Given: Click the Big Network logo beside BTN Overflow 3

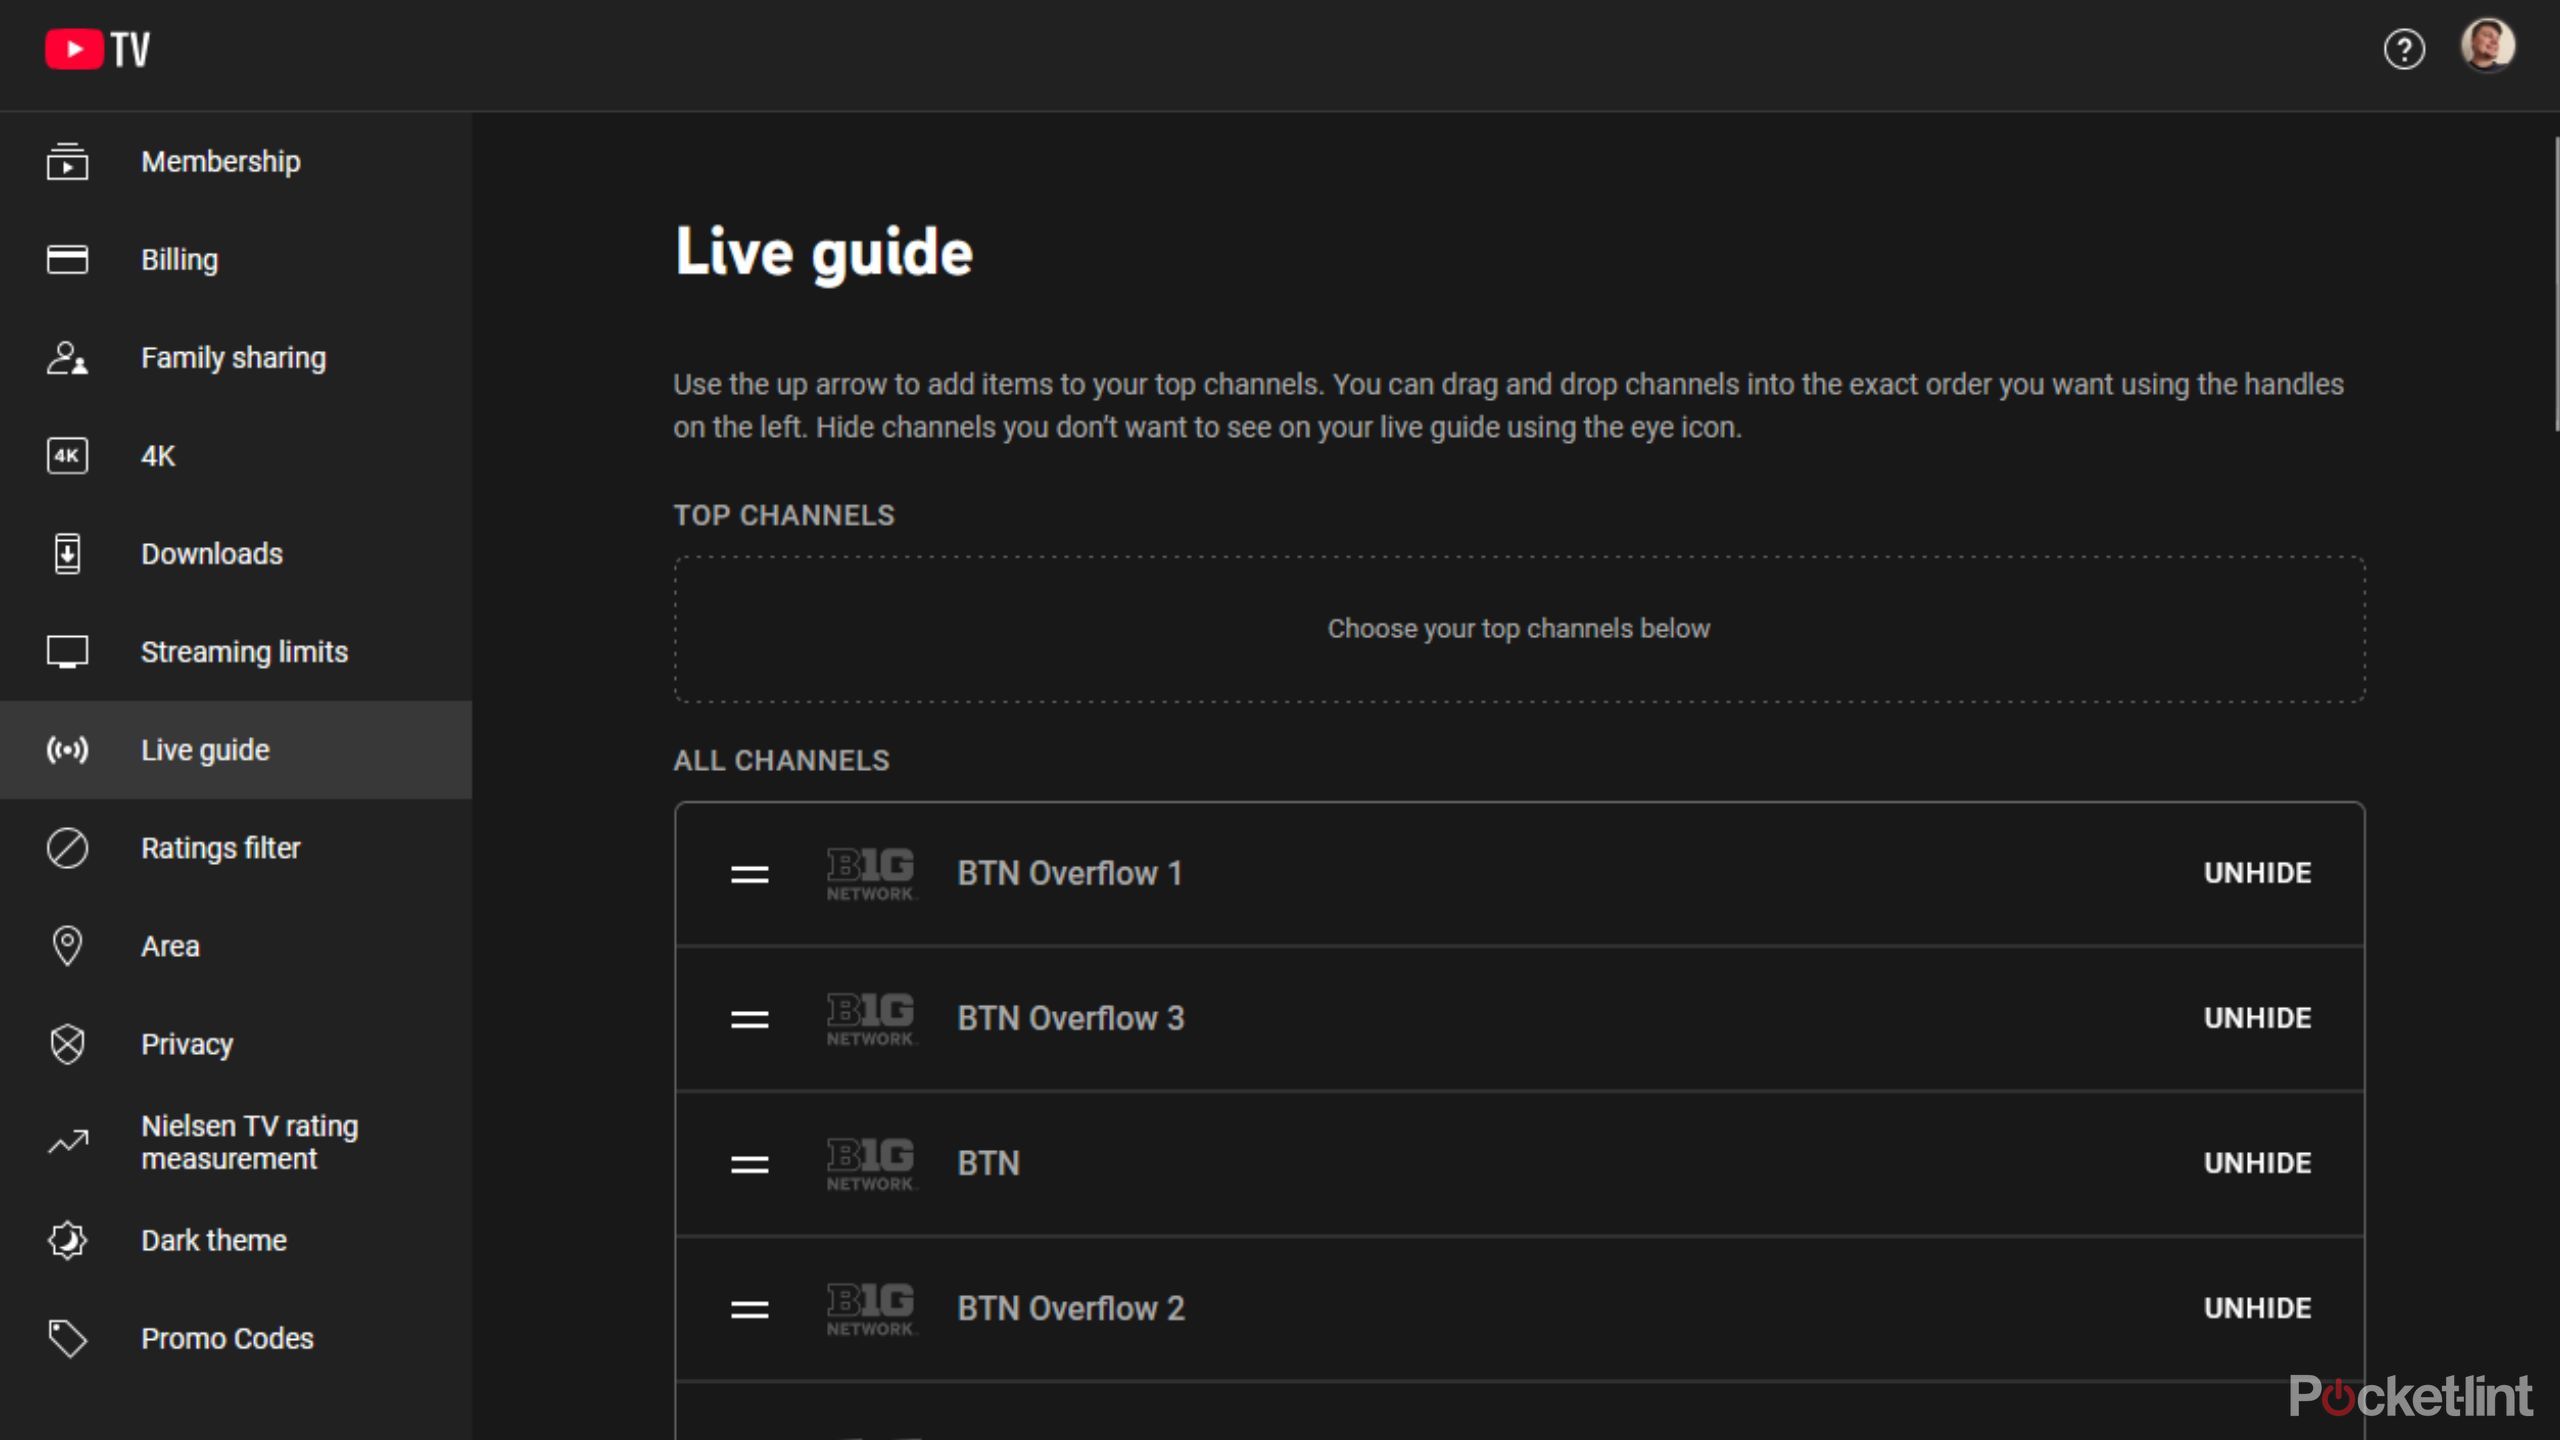Looking at the screenshot, I should [870, 1018].
